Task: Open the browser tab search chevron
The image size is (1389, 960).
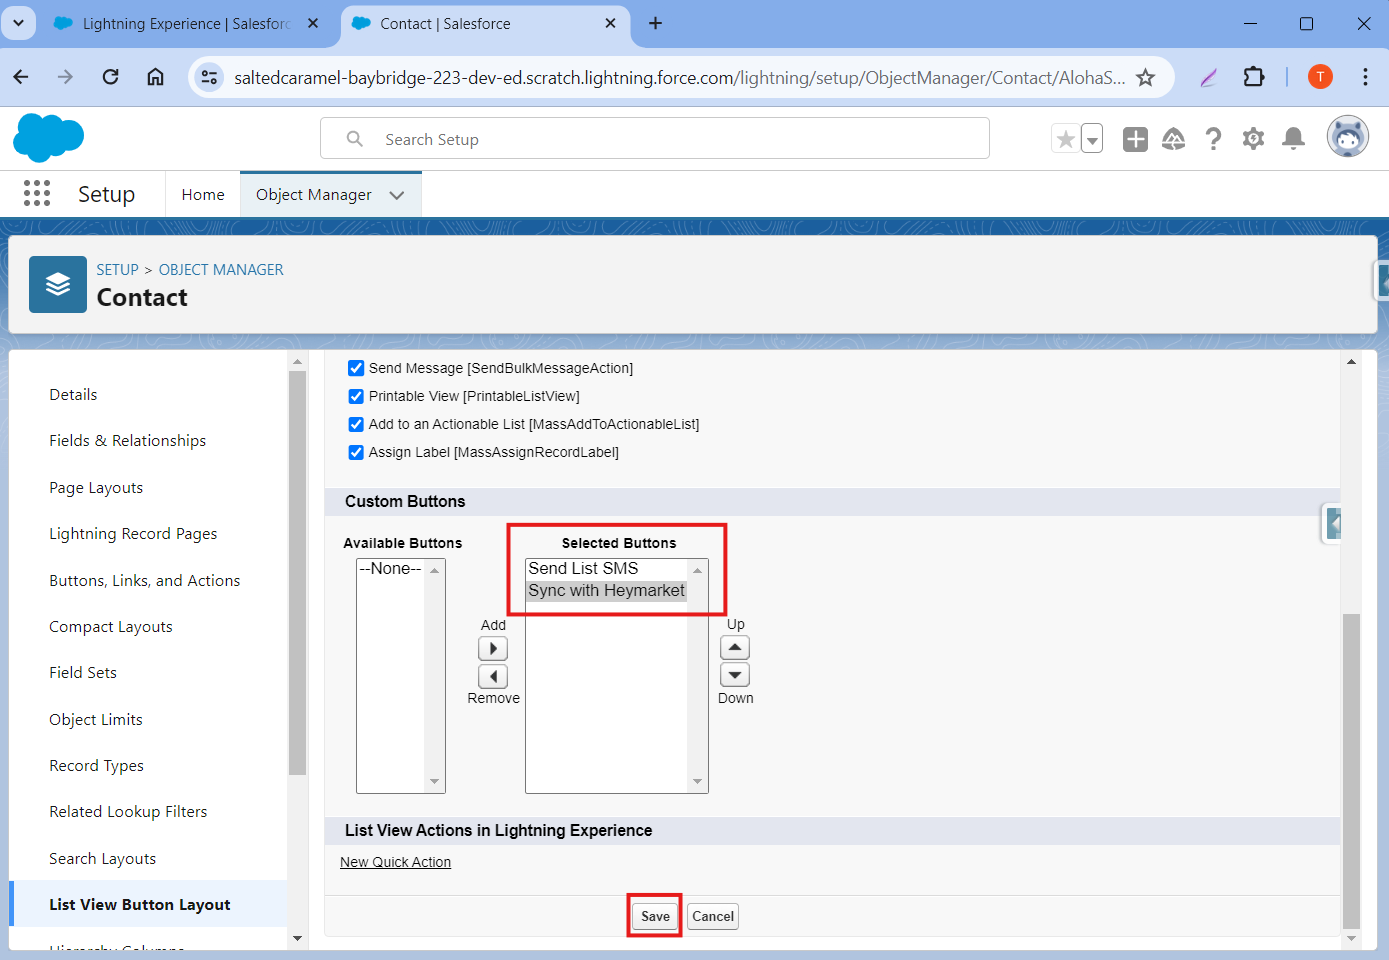Action: pos(18,23)
